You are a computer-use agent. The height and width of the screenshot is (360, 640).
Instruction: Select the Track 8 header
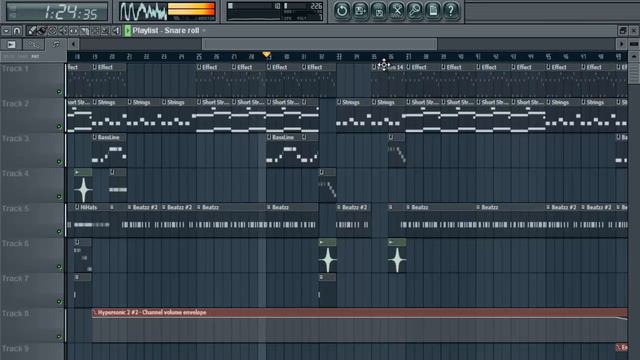(x=32, y=325)
